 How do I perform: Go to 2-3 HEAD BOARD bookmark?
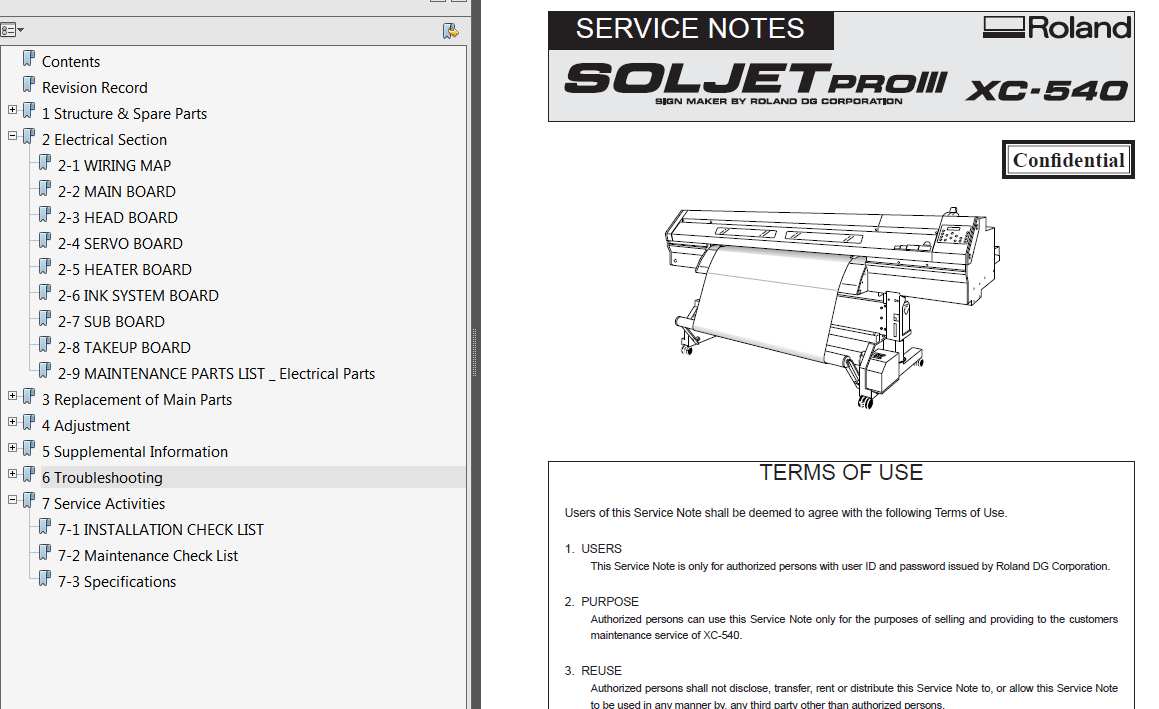(x=118, y=218)
